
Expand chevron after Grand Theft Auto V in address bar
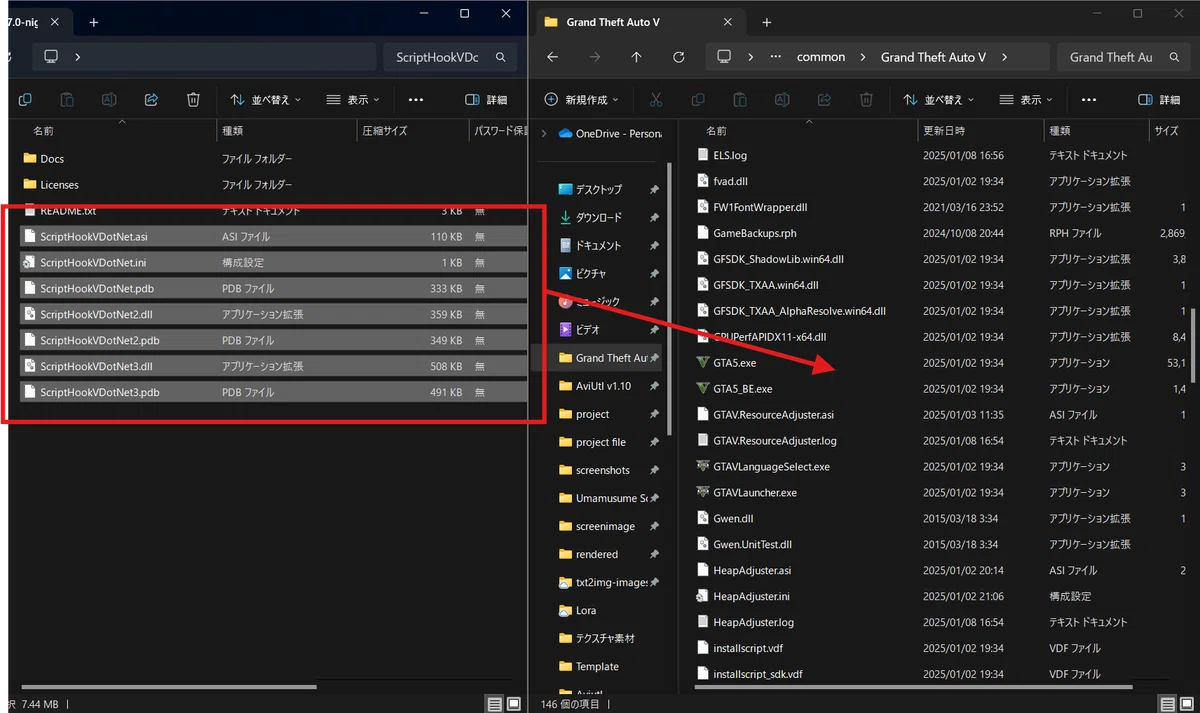[x=1004, y=57]
